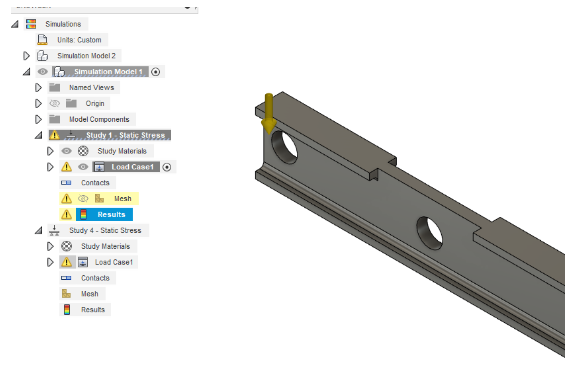Click the yellow force arrow on model
The image size is (567, 365).
269,113
